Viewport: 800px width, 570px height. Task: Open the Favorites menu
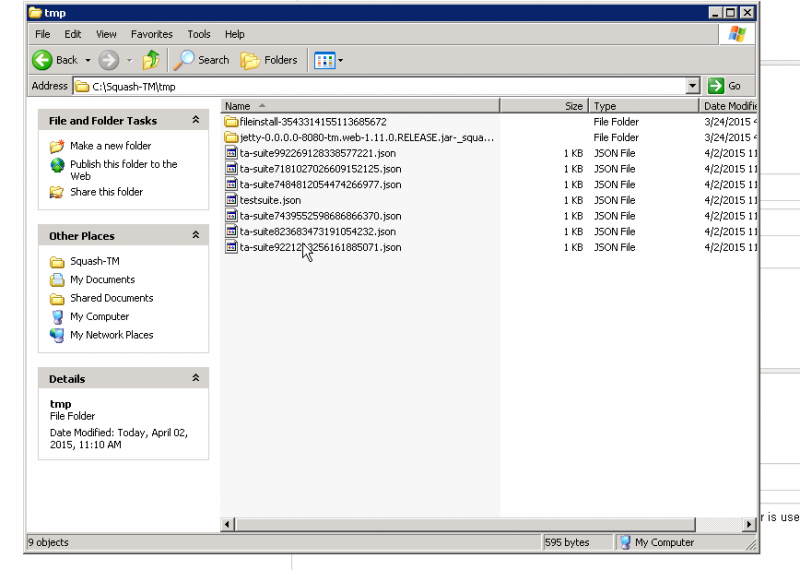pyautogui.click(x=151, y=34)
